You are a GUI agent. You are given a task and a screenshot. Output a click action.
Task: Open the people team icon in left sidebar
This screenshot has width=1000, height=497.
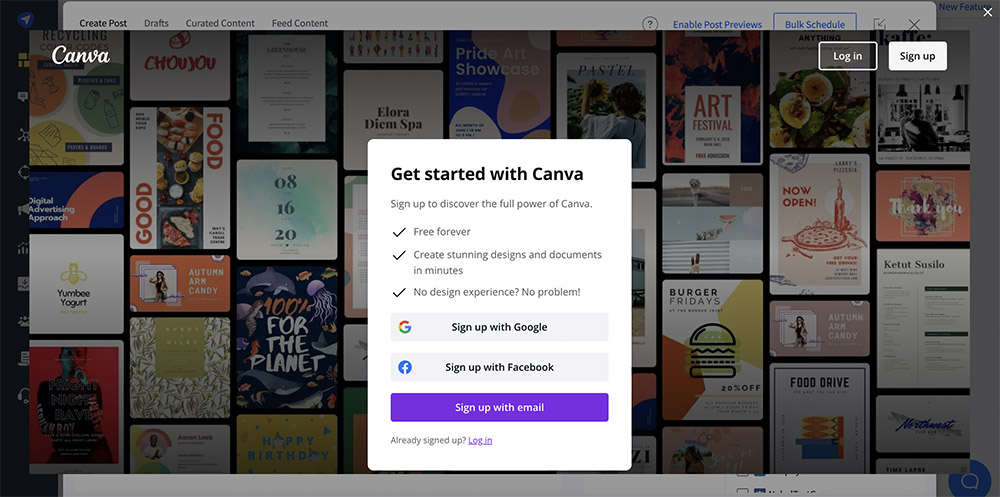[24, 321]
